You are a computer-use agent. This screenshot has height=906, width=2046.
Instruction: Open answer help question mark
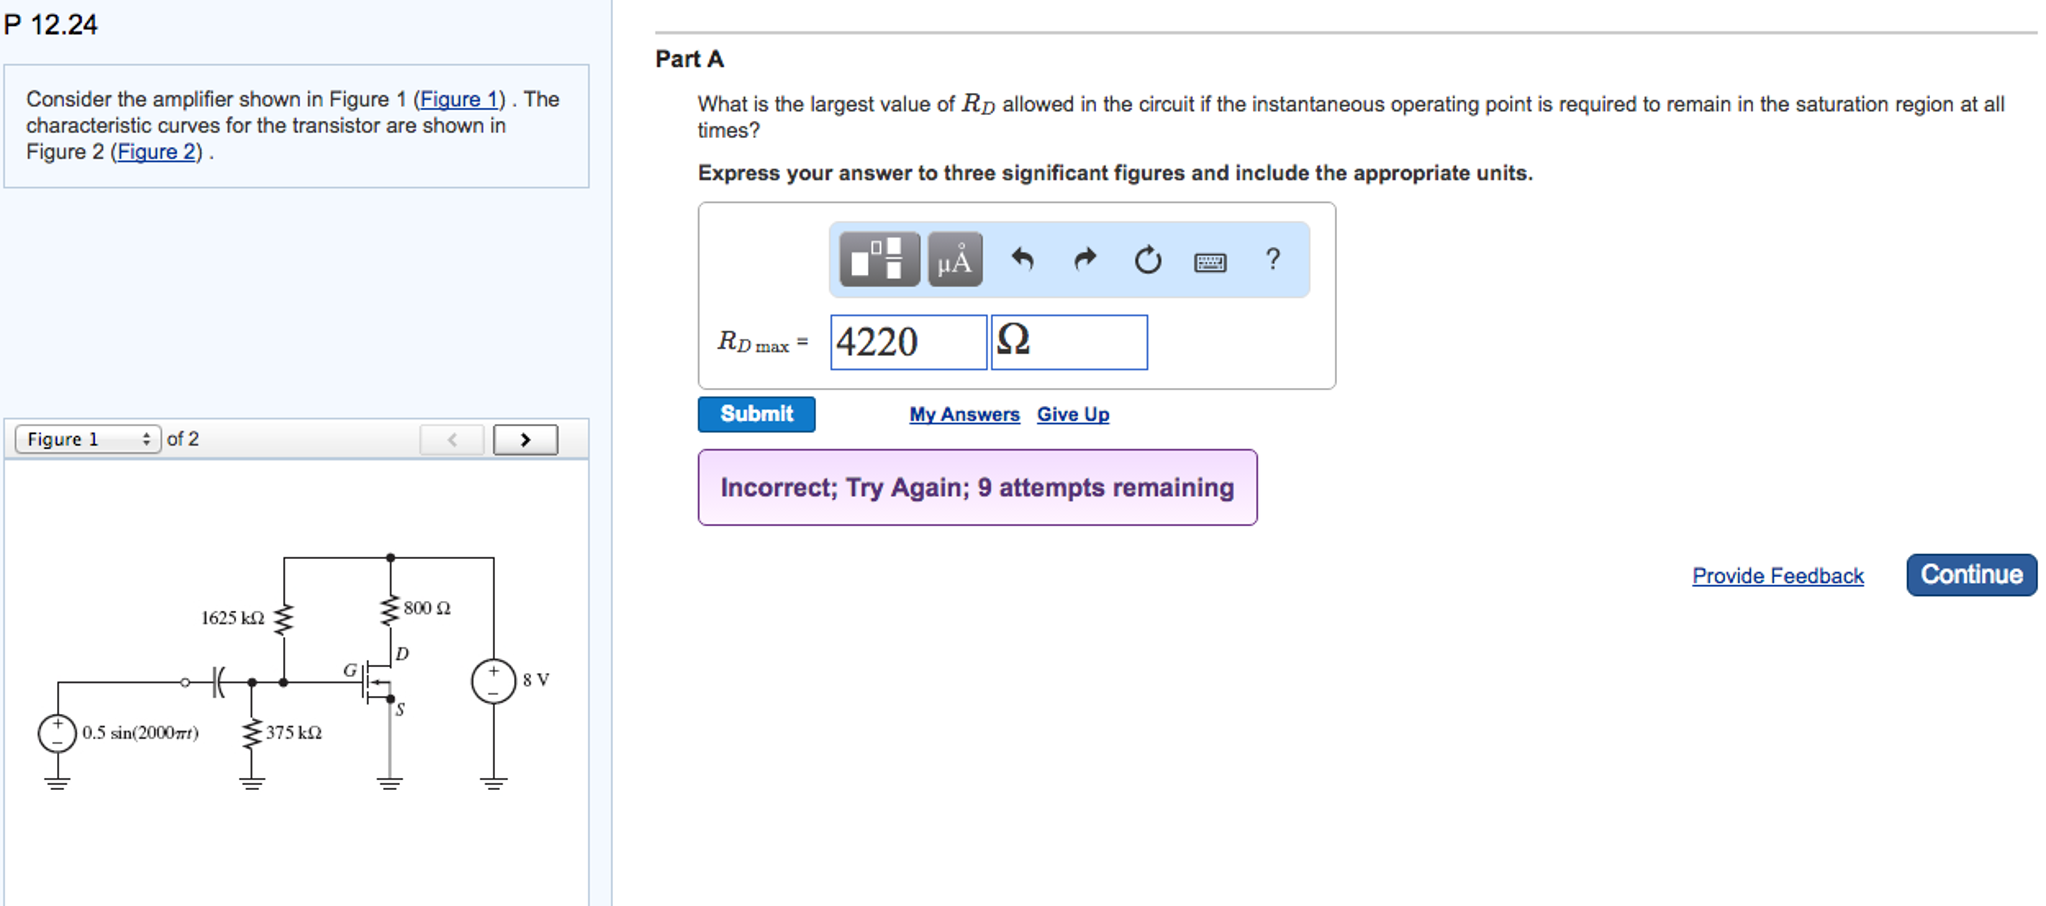coord(1273,259)
